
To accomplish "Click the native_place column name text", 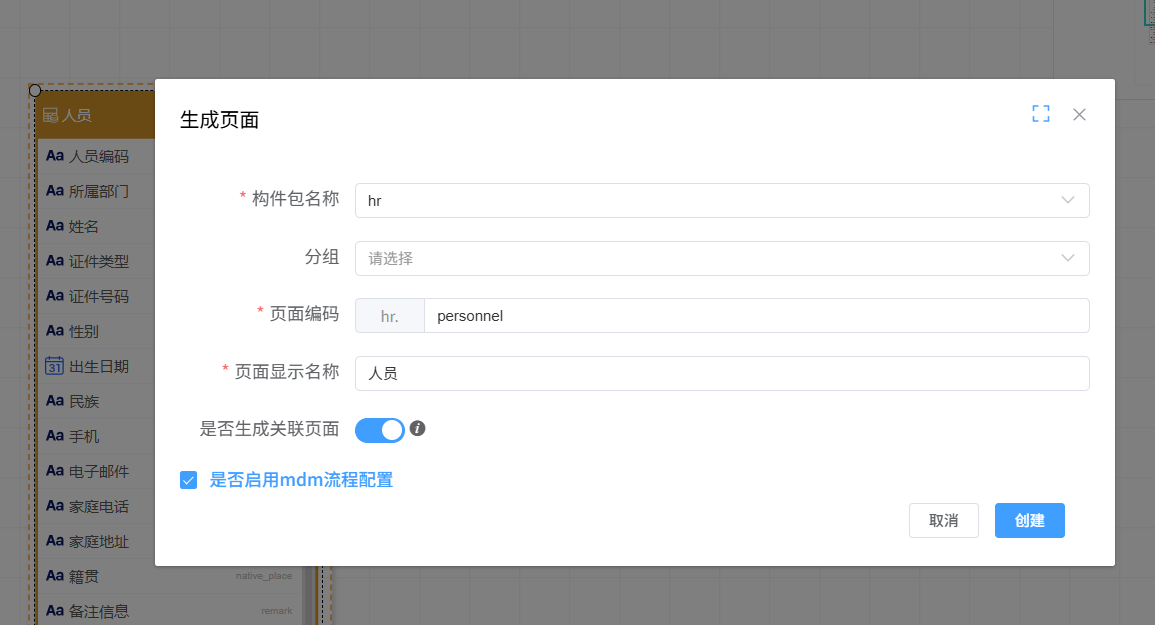I will (x=264, y=576).
